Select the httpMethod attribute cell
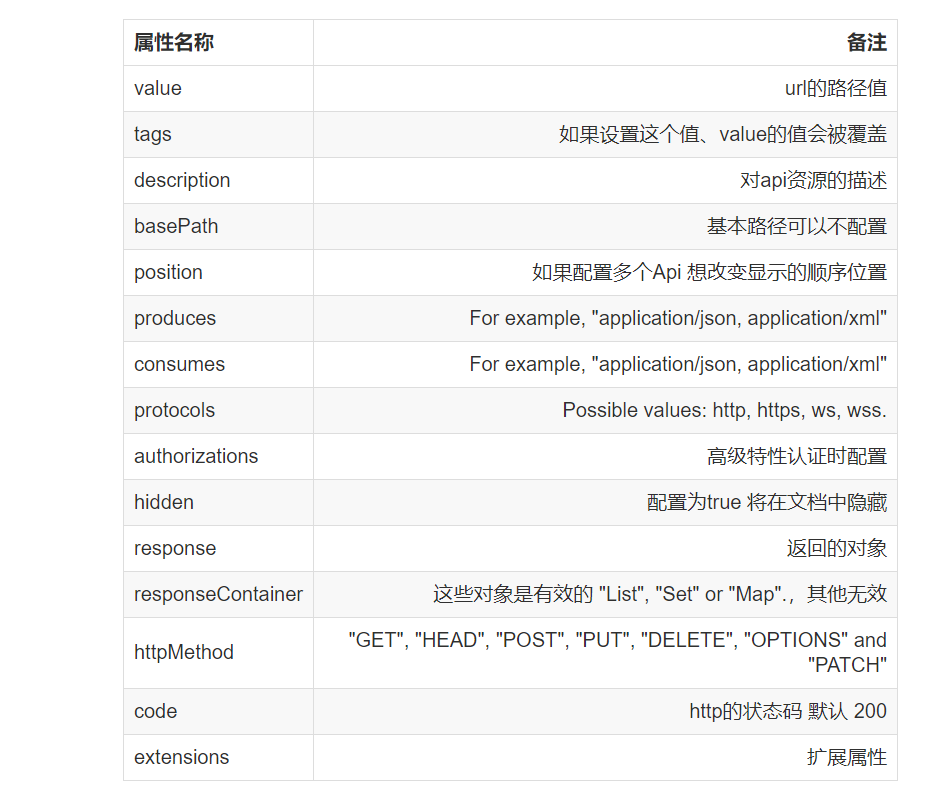Viewport: 952px width, 787px height. click(219, 653)
